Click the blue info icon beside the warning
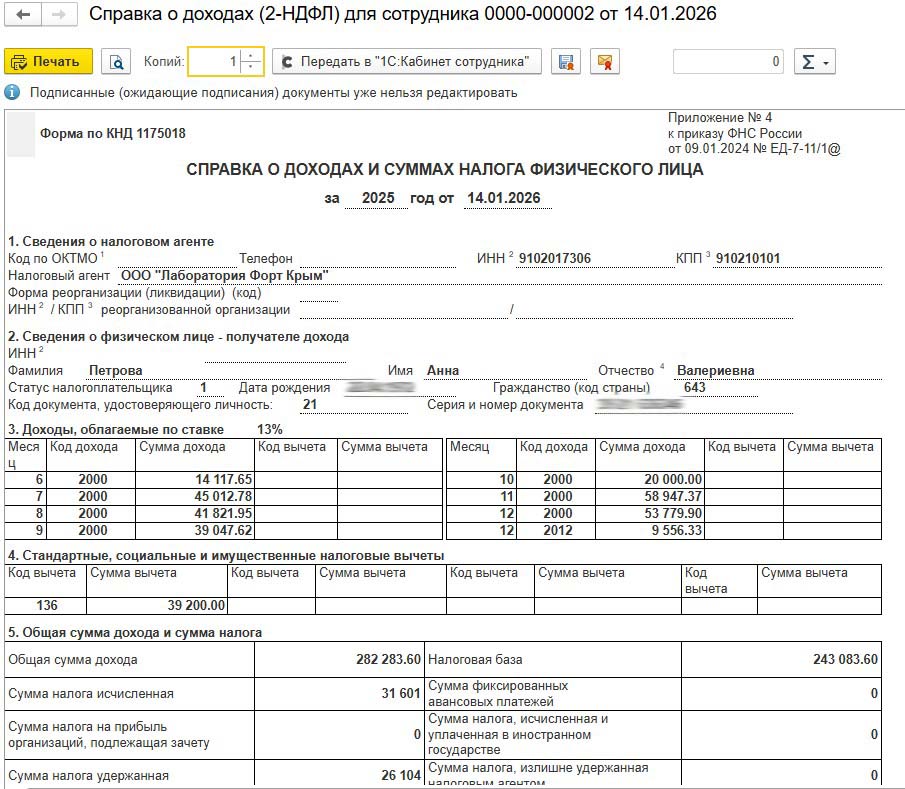 [12, 92]
